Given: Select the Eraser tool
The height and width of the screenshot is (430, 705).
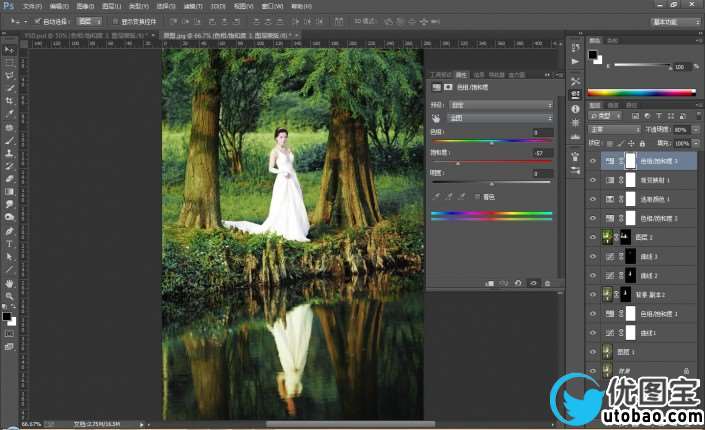Looking at the screenshot, I should (x=9, y=179).
